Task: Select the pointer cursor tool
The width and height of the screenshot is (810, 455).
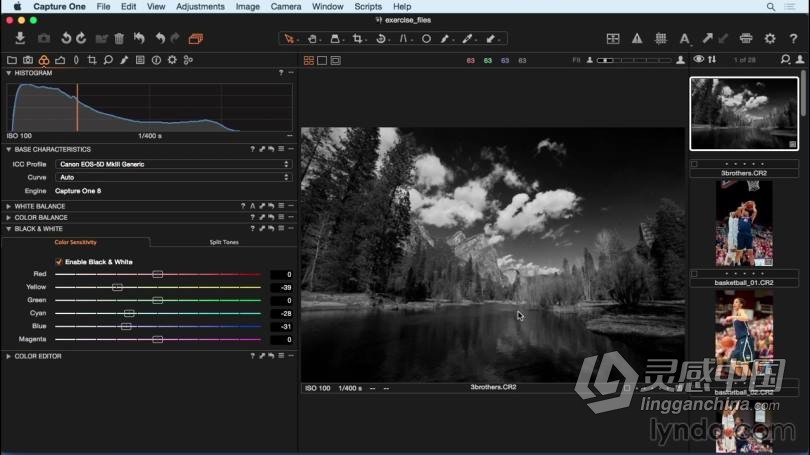Action: click(289, 39)
